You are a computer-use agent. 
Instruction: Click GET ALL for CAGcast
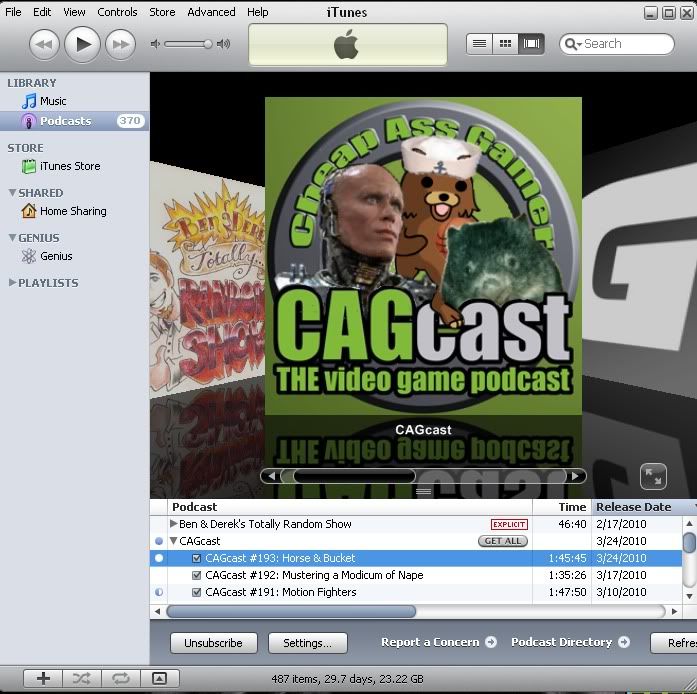503,541
